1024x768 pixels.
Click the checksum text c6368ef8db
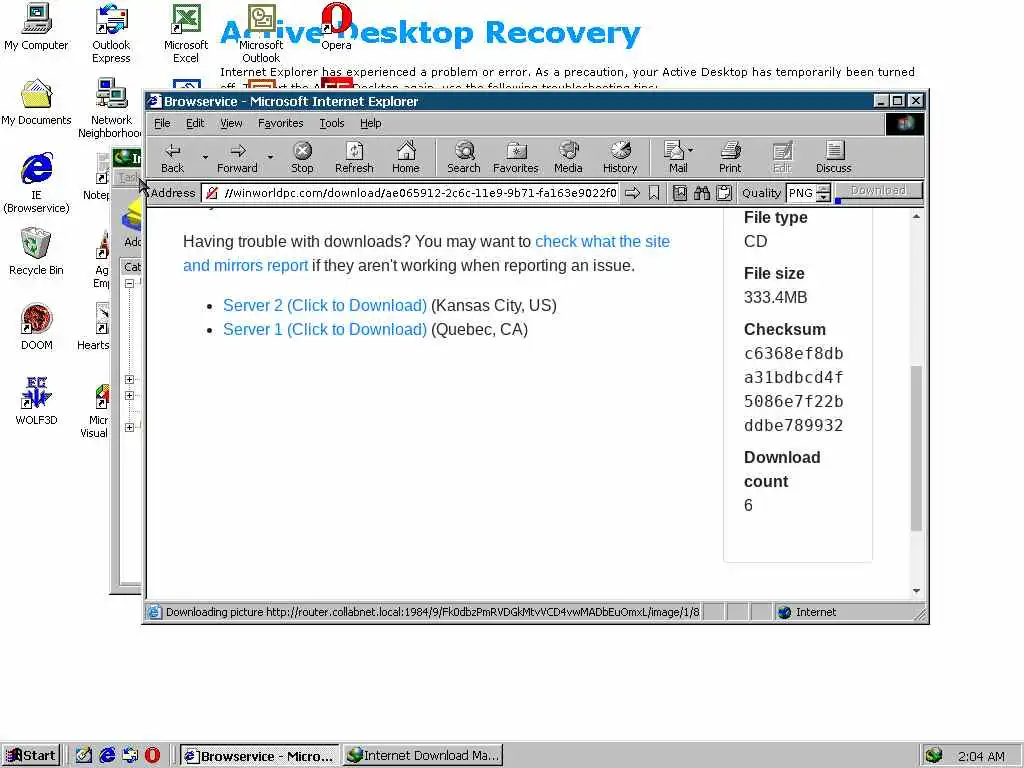[x=793, y=353]
